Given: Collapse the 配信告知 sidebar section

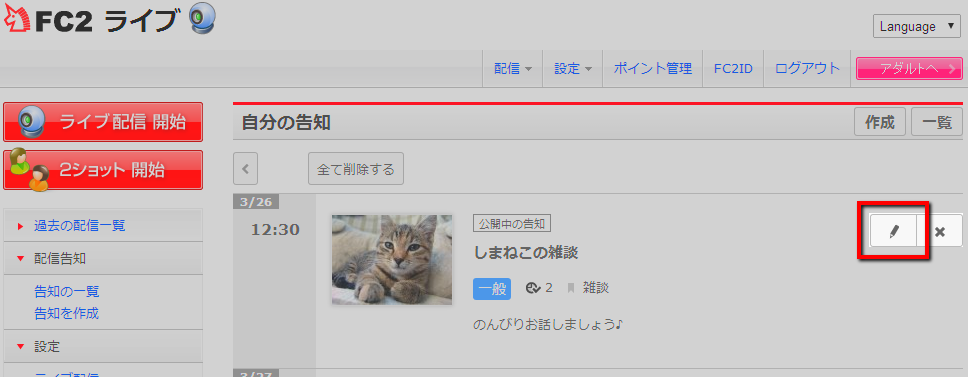Looking at the screenshot, I should pos(103,258).
